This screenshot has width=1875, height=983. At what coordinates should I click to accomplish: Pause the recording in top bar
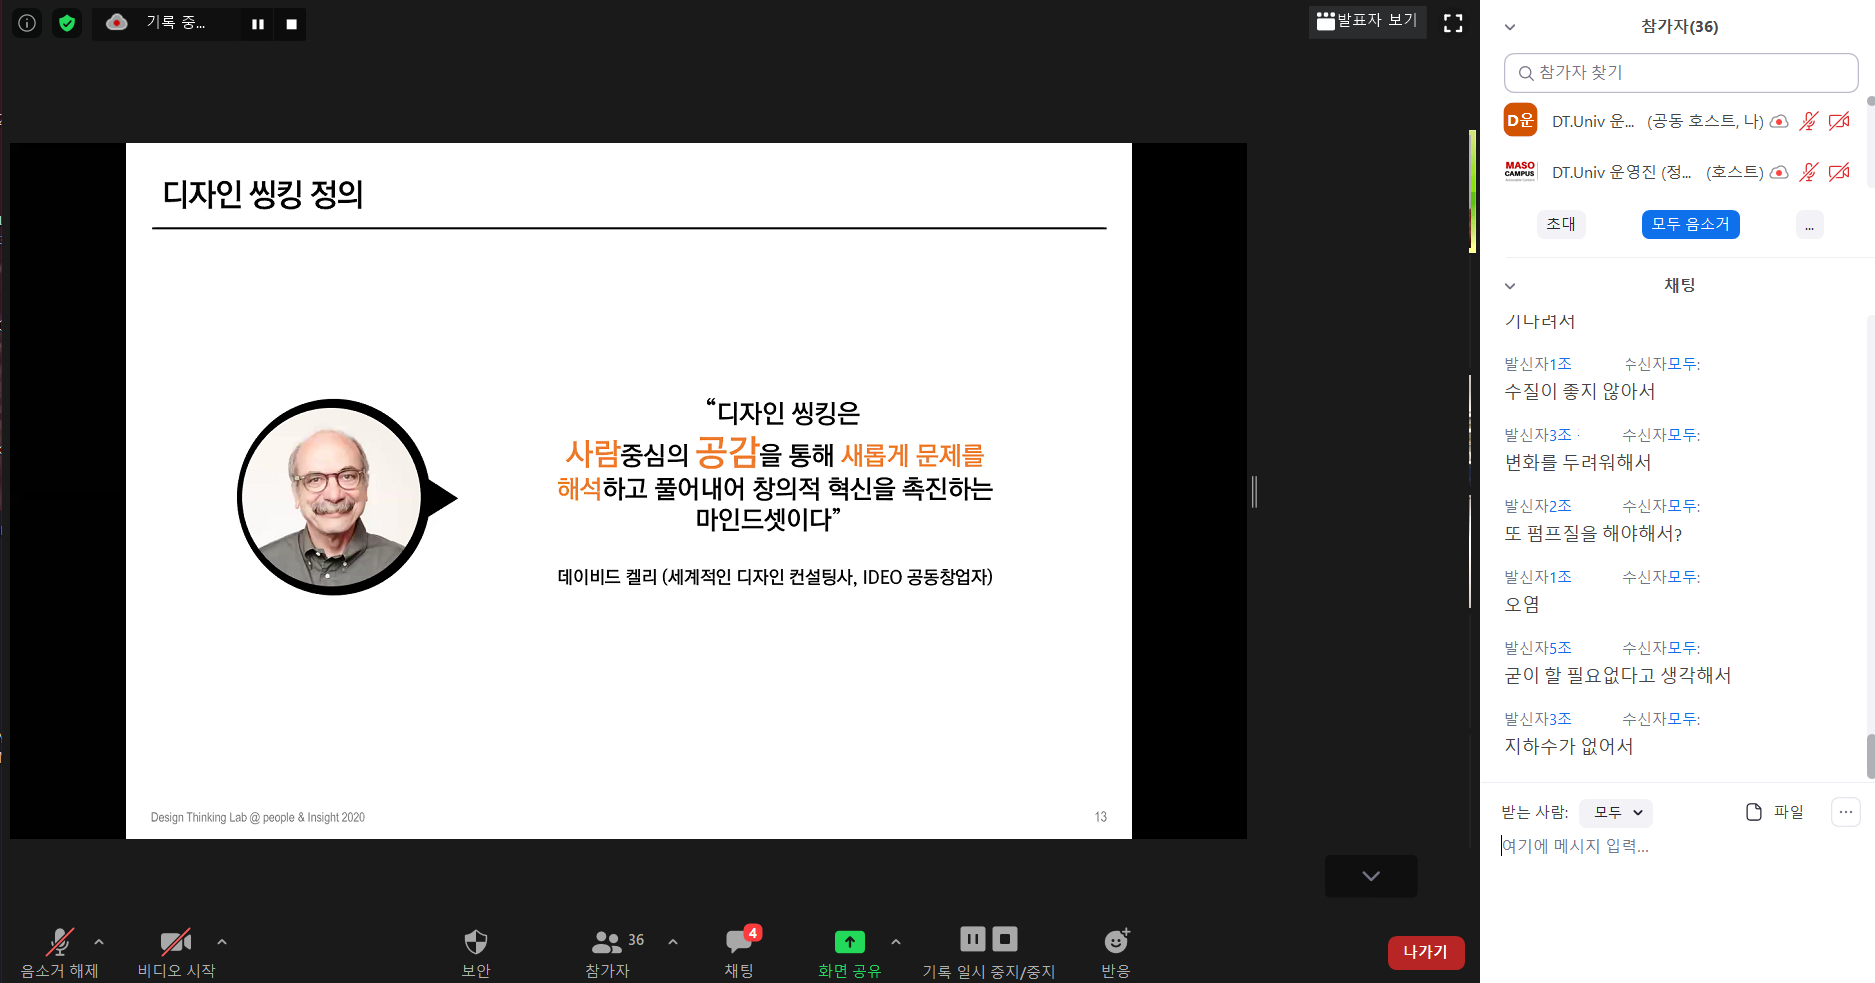(x=258, y=24)
